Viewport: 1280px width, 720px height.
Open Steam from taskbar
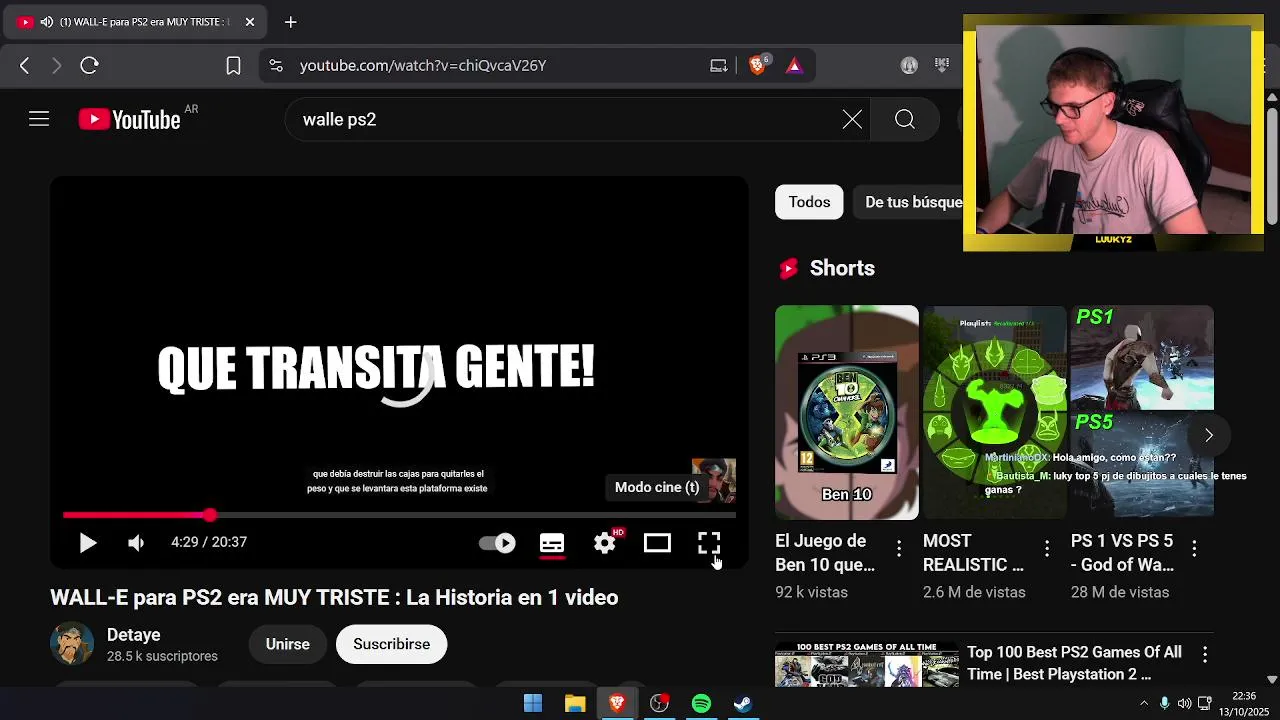(x=743, y=703)
